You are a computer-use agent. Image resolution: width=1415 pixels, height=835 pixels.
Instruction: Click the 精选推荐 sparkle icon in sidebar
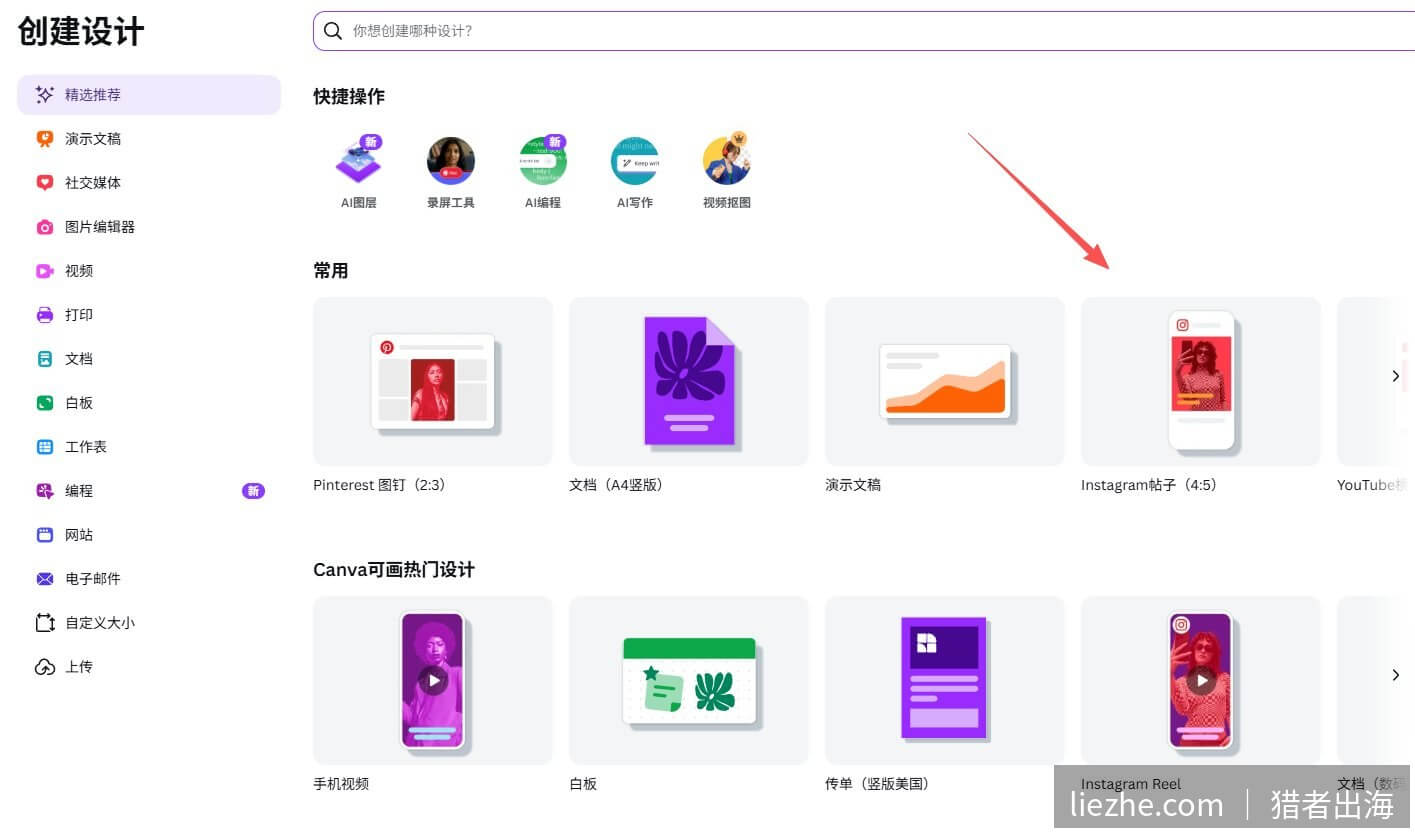[44, 95]
